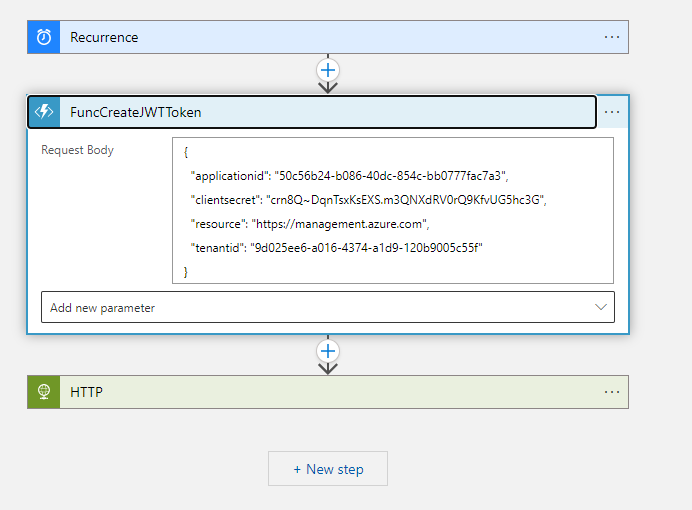
Task: Insert step after Recurrence with plus icon
Action: pos(328,70)
